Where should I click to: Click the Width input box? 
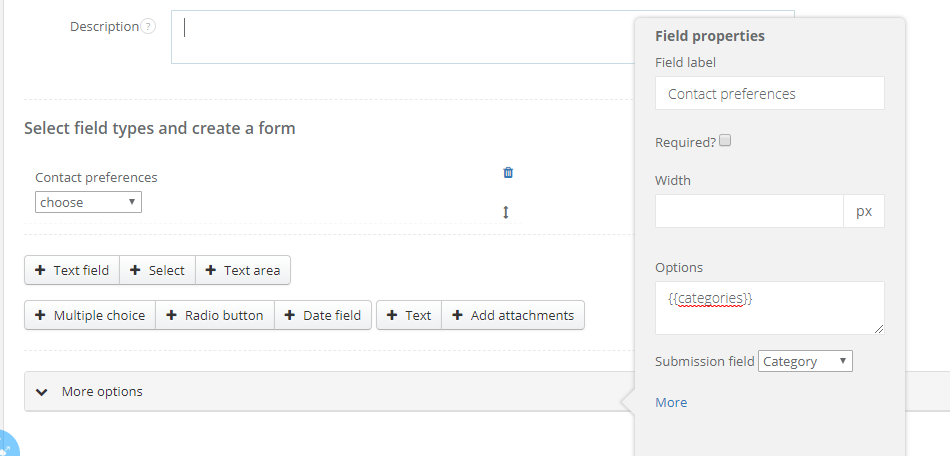click(749, 211)
